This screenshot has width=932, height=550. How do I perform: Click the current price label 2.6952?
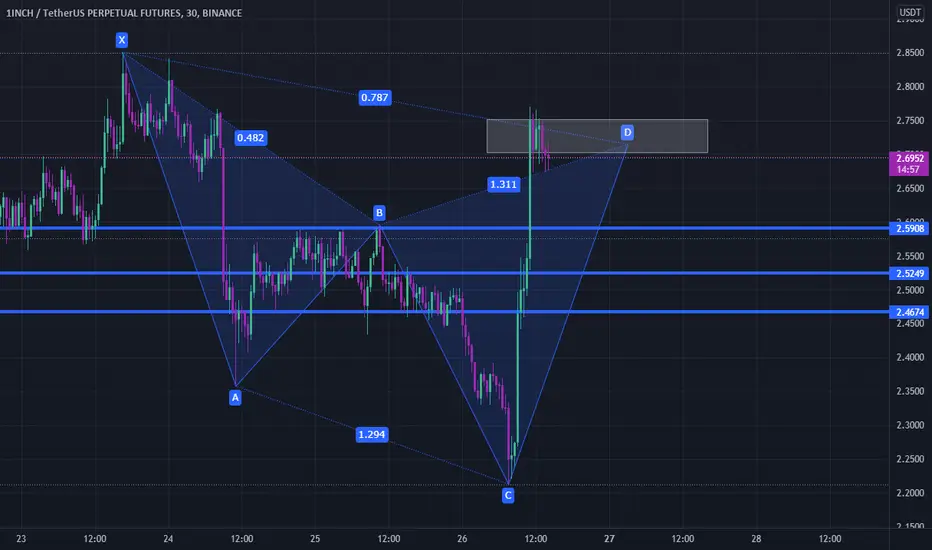[909, 158]
